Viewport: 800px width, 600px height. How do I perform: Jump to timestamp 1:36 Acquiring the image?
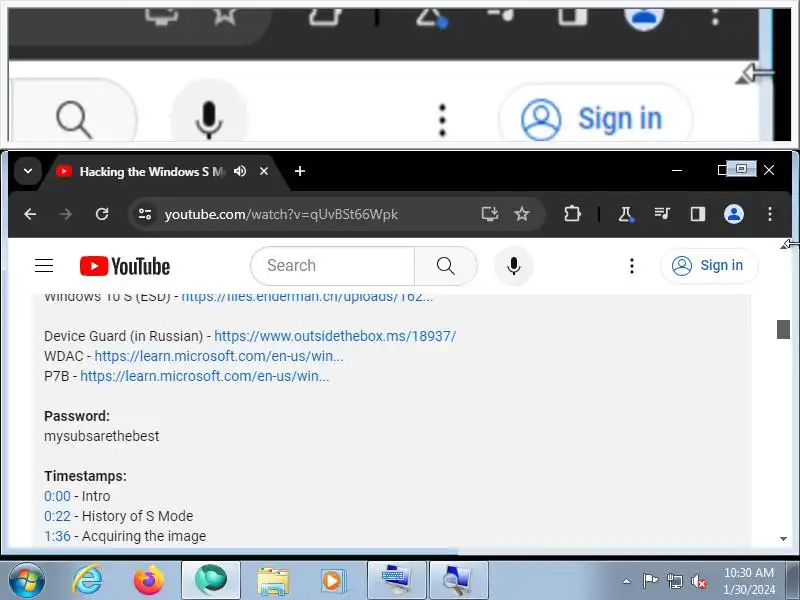(x=57, y=536)
